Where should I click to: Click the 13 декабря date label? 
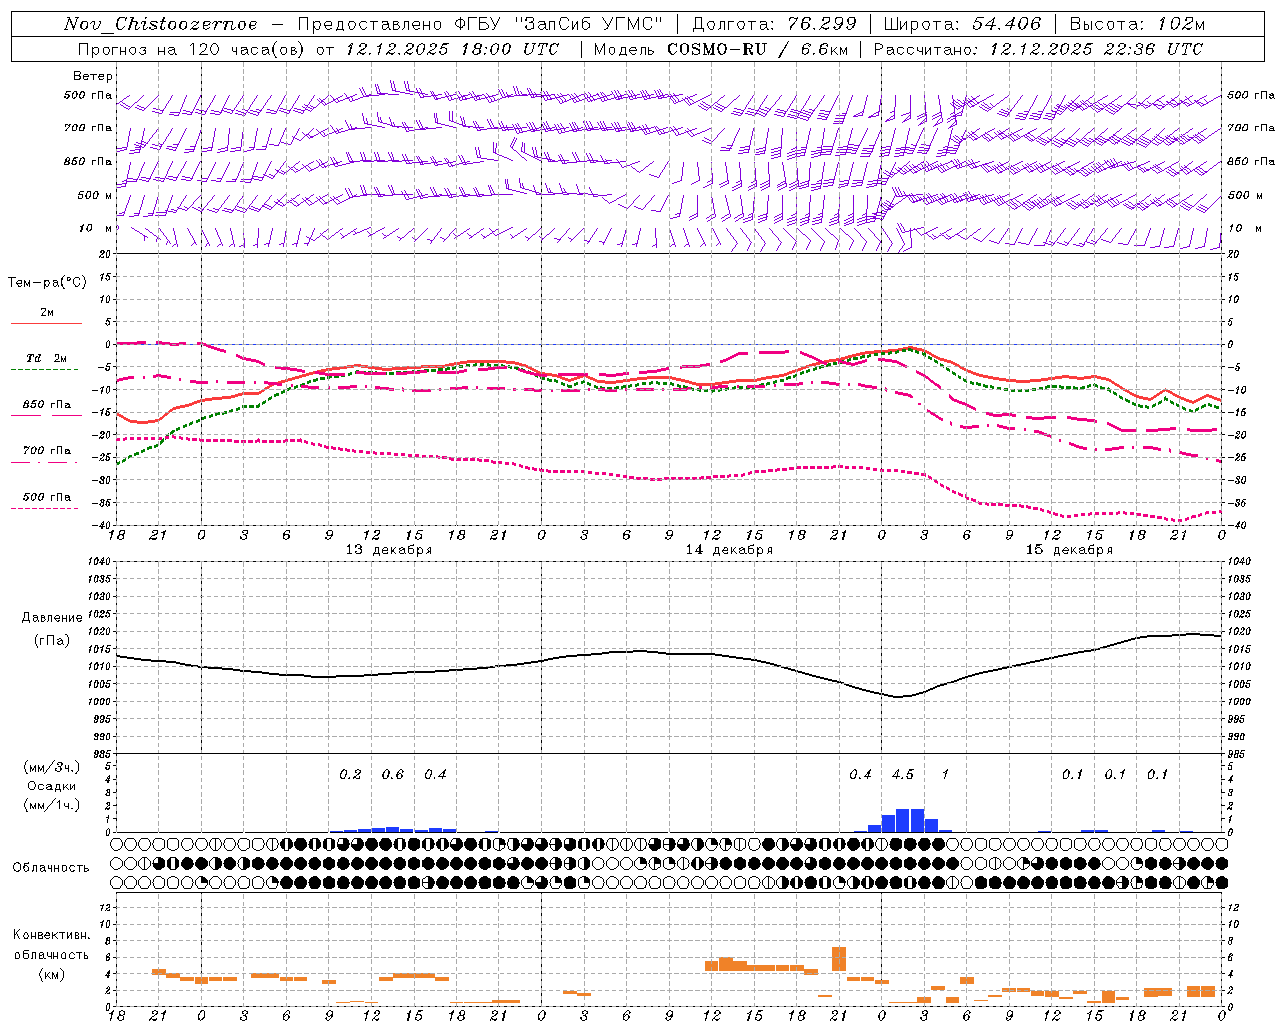[x=389, y=550]
